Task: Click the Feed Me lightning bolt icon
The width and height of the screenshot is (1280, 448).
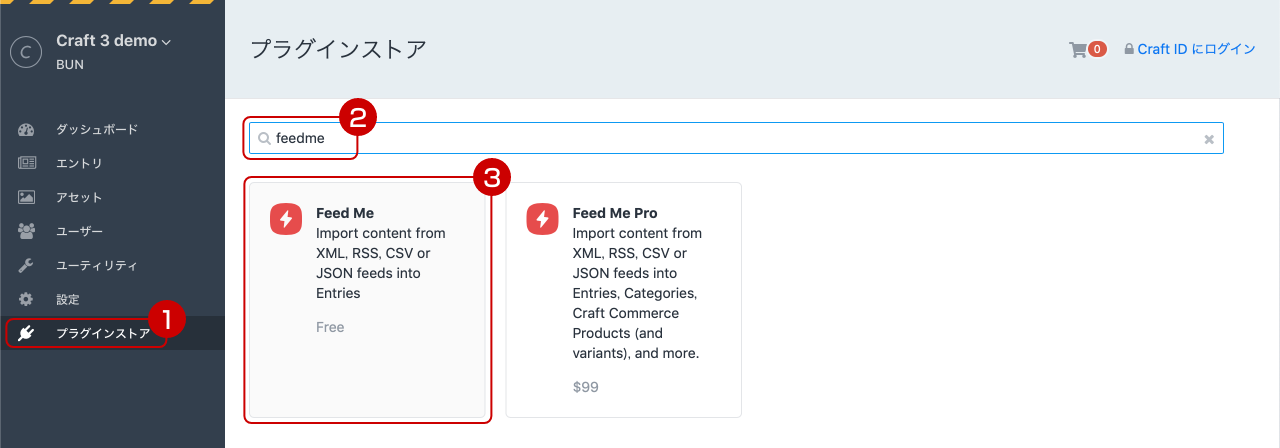Action: coord(286,219)
